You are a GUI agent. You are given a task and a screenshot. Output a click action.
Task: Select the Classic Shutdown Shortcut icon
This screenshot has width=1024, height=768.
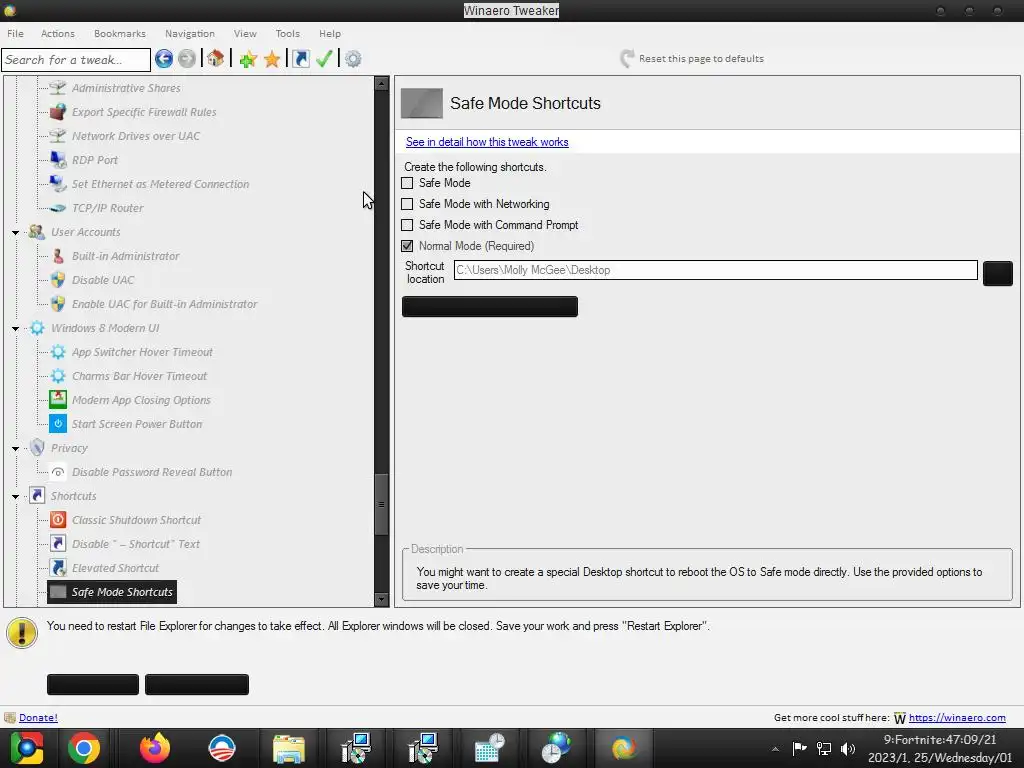pos(58,520)
